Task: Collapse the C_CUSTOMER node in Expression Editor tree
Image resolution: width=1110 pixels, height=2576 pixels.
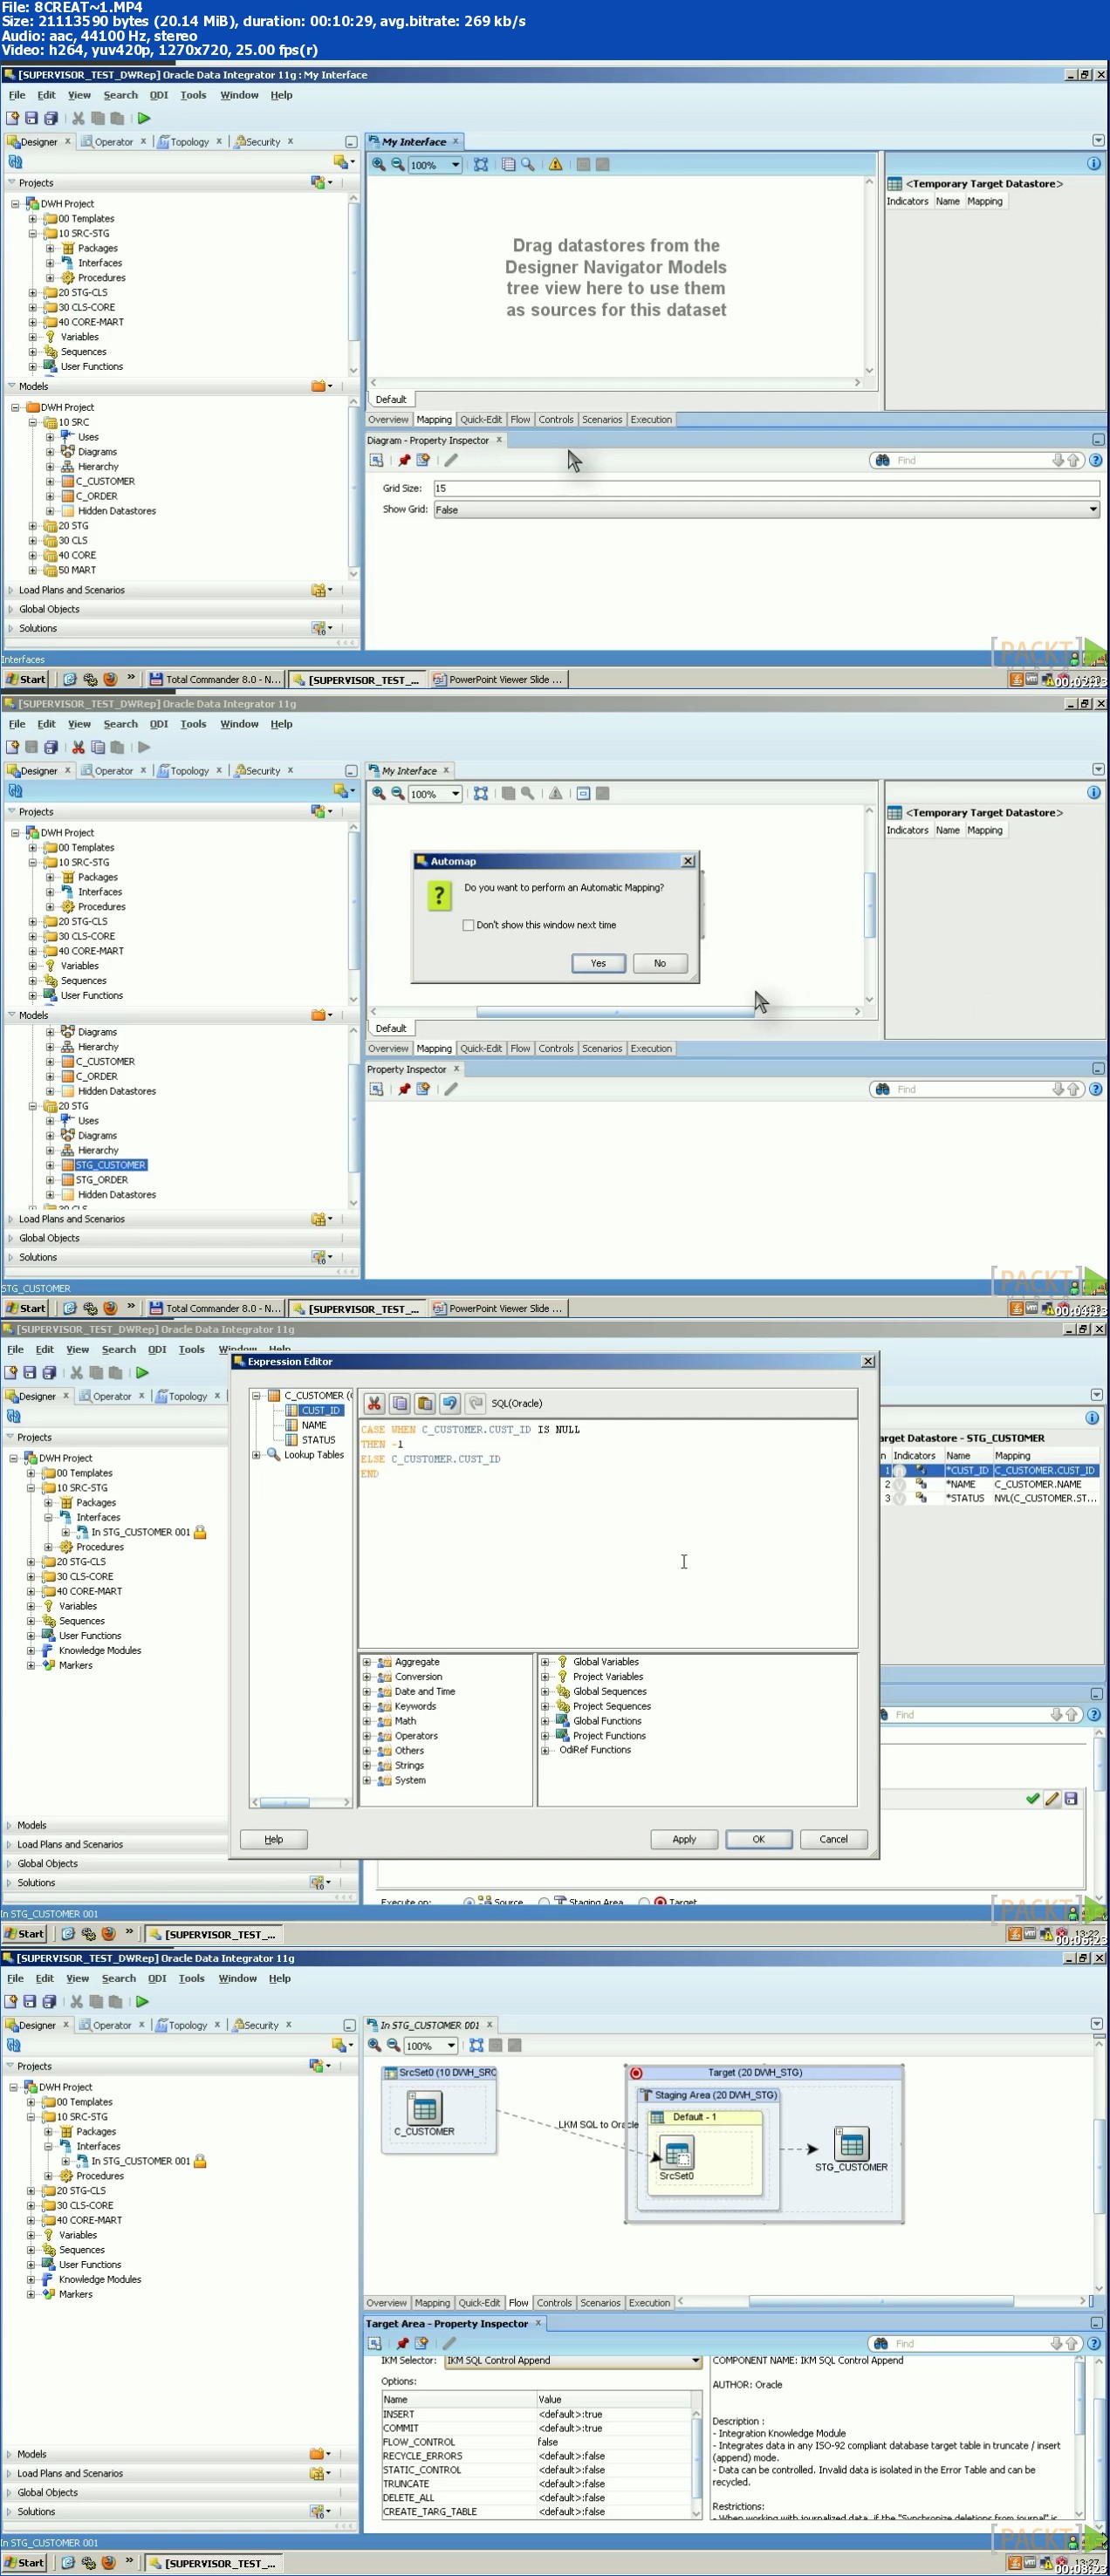Action: coord(256,1396)
